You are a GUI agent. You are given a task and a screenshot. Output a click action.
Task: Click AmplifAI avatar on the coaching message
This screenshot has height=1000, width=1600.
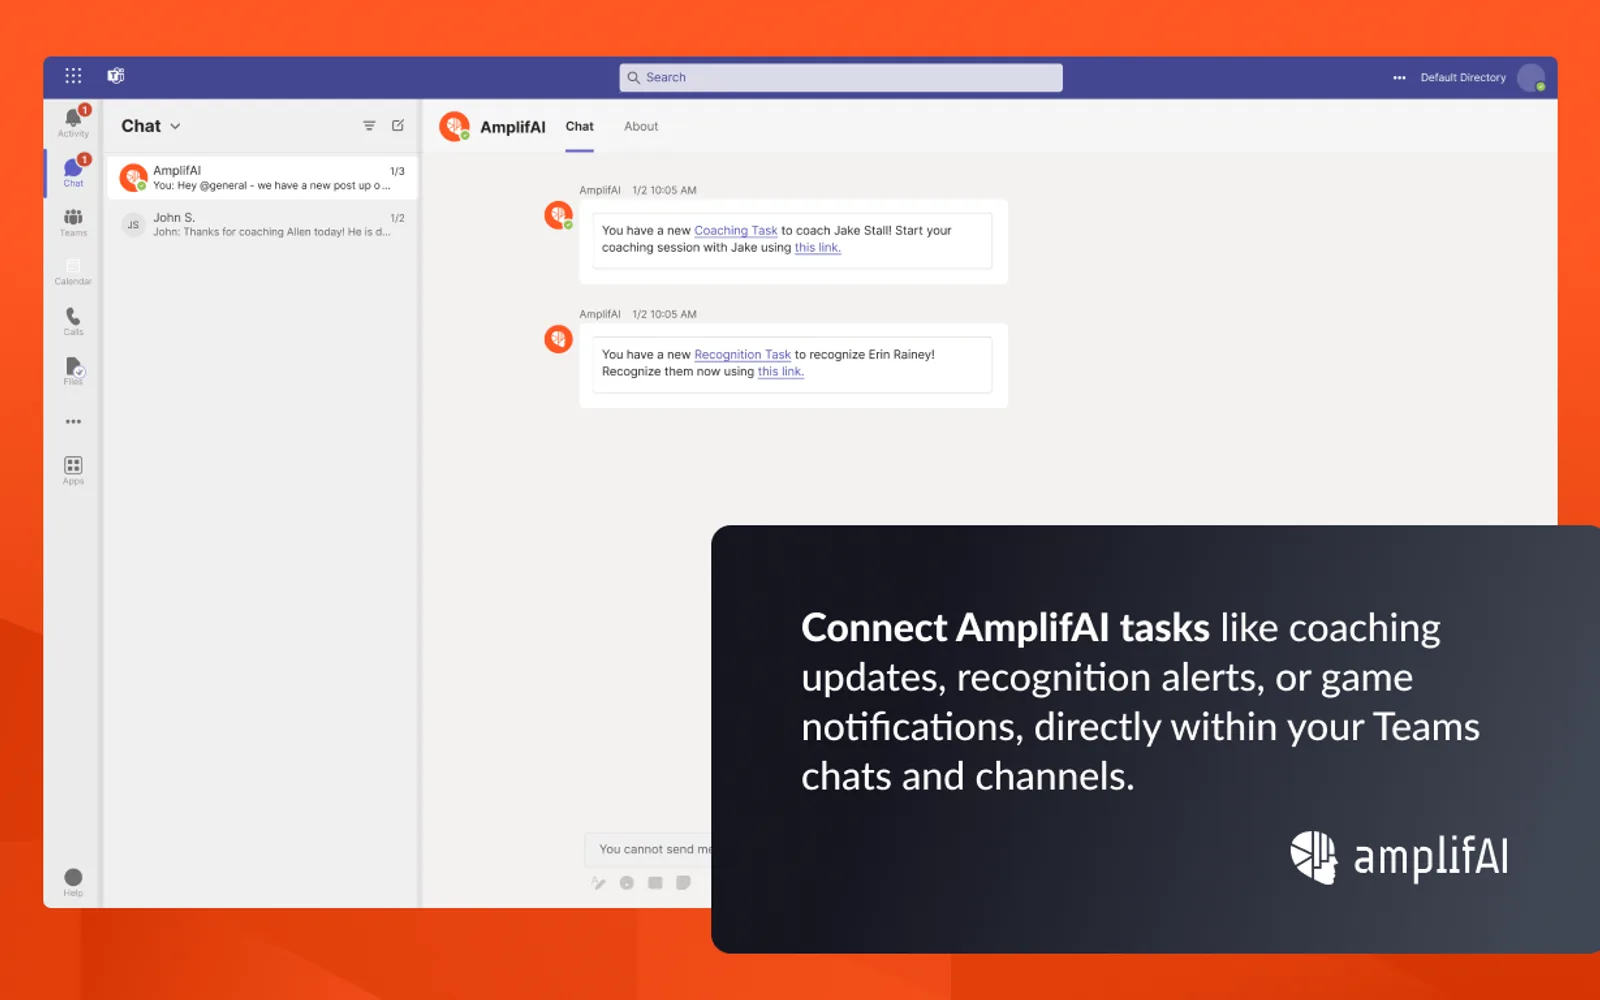pos(558,214)
